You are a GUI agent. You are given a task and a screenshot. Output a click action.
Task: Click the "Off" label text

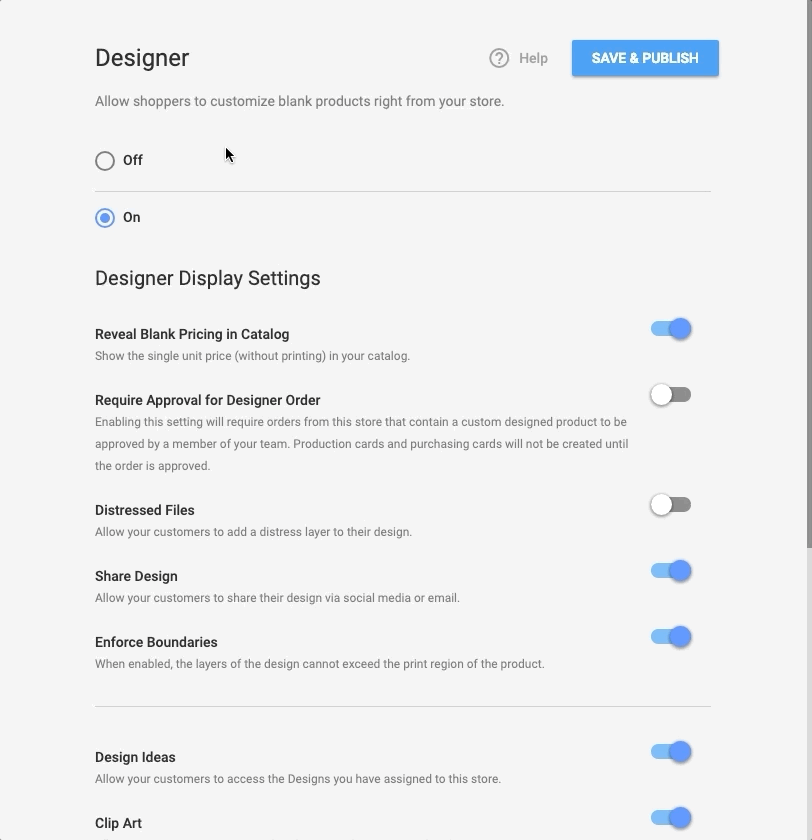point(133,160)
